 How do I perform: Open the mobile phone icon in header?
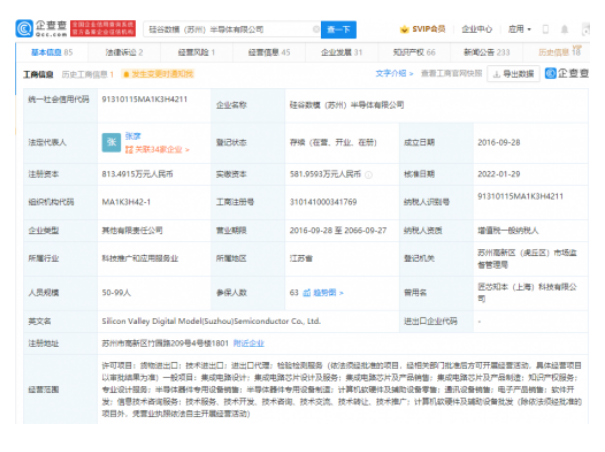[x=546, y=29]
